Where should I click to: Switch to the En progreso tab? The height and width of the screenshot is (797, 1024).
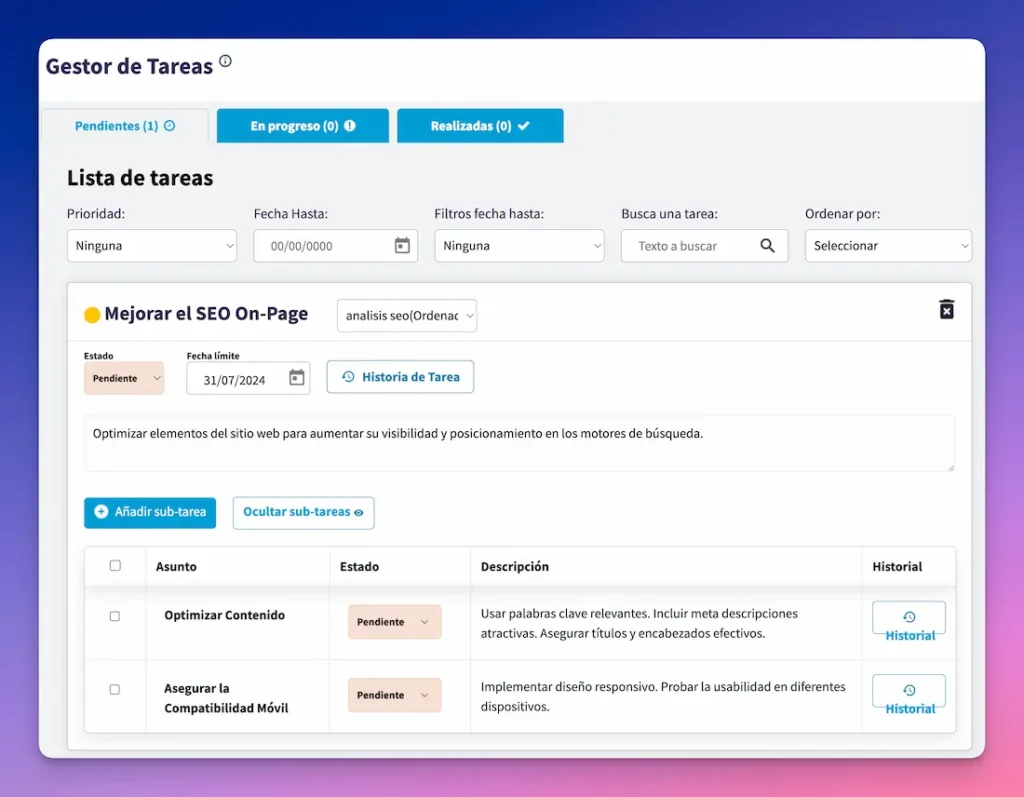pyautogui.click(x=302, y=125)
